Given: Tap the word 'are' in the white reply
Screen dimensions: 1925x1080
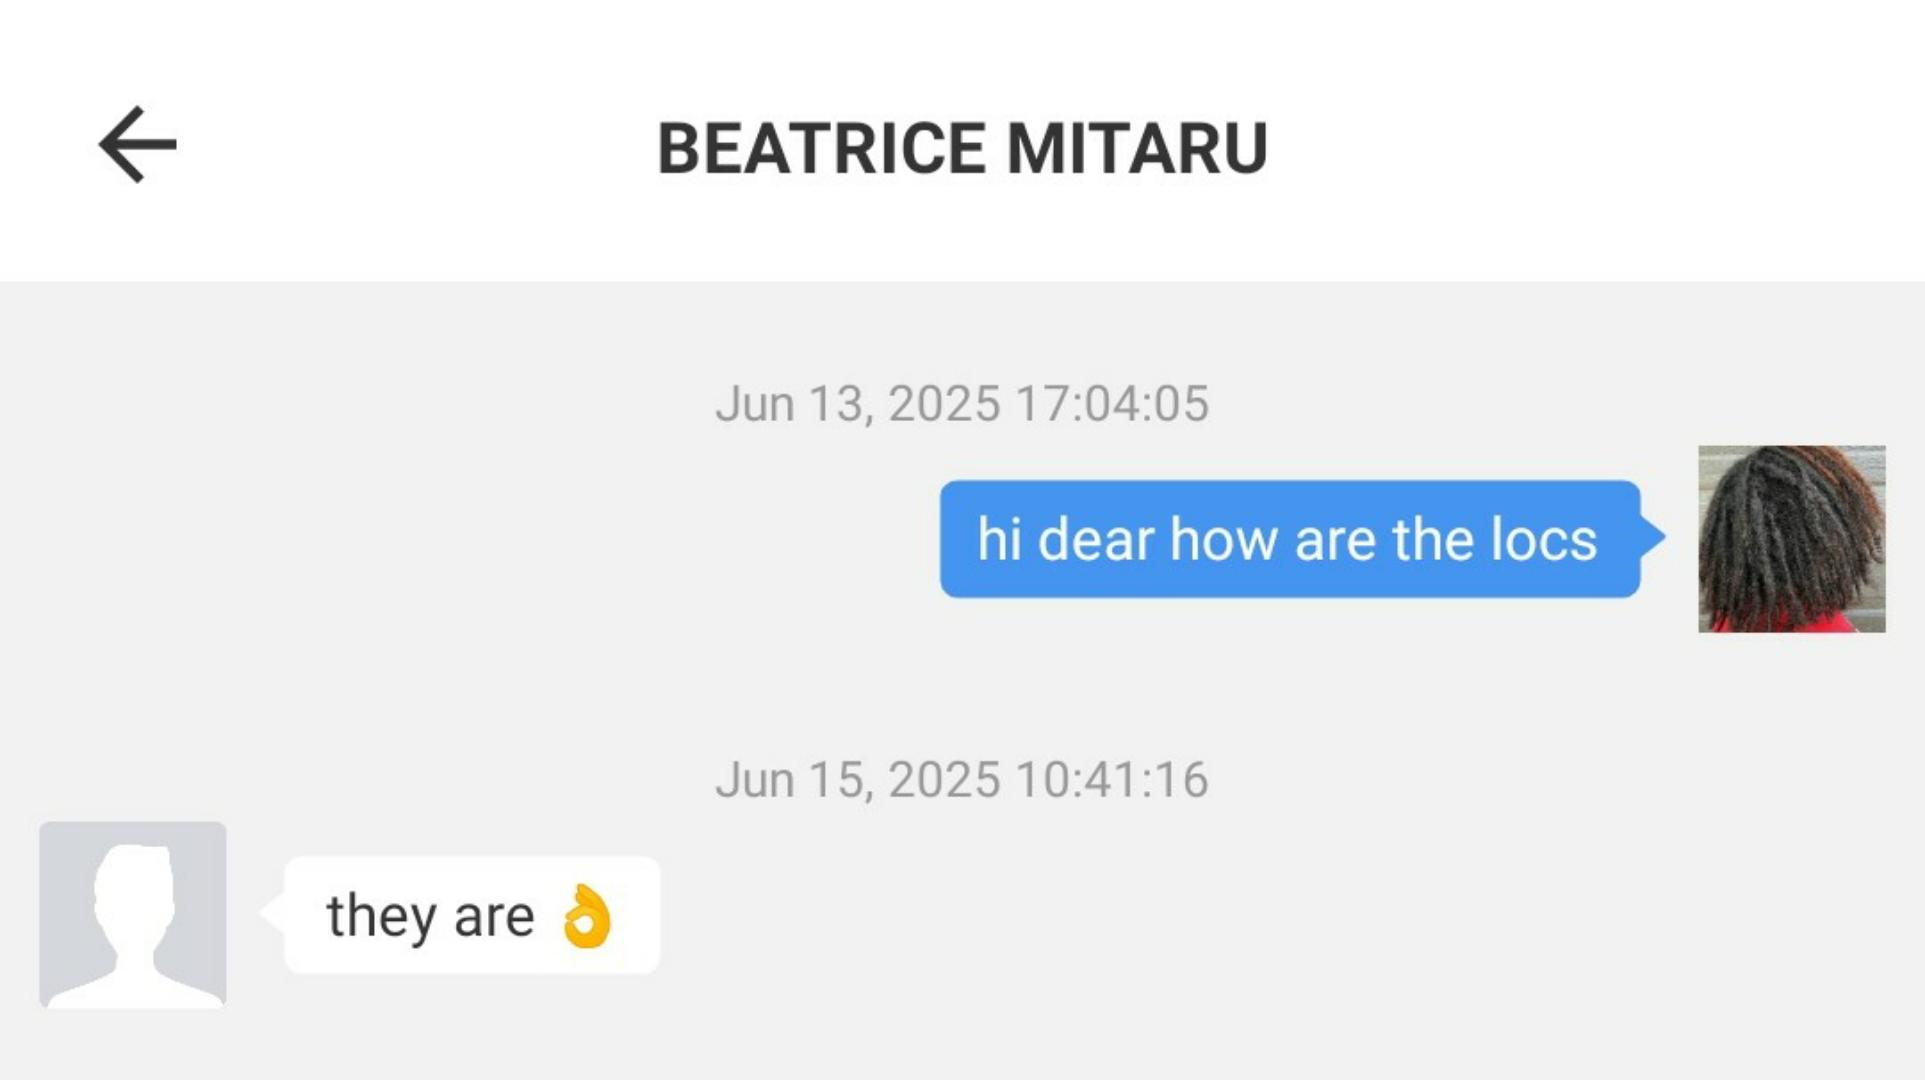Looking at the screenshot, I should 494,918.
